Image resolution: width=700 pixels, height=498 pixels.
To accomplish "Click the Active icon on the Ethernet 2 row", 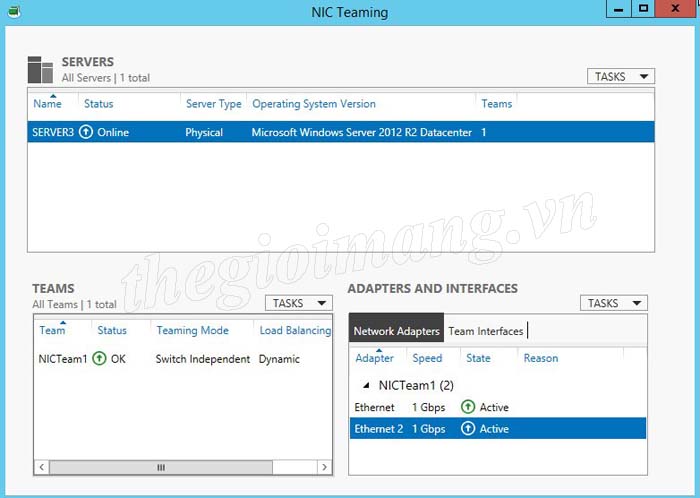I will pos(467,428).
